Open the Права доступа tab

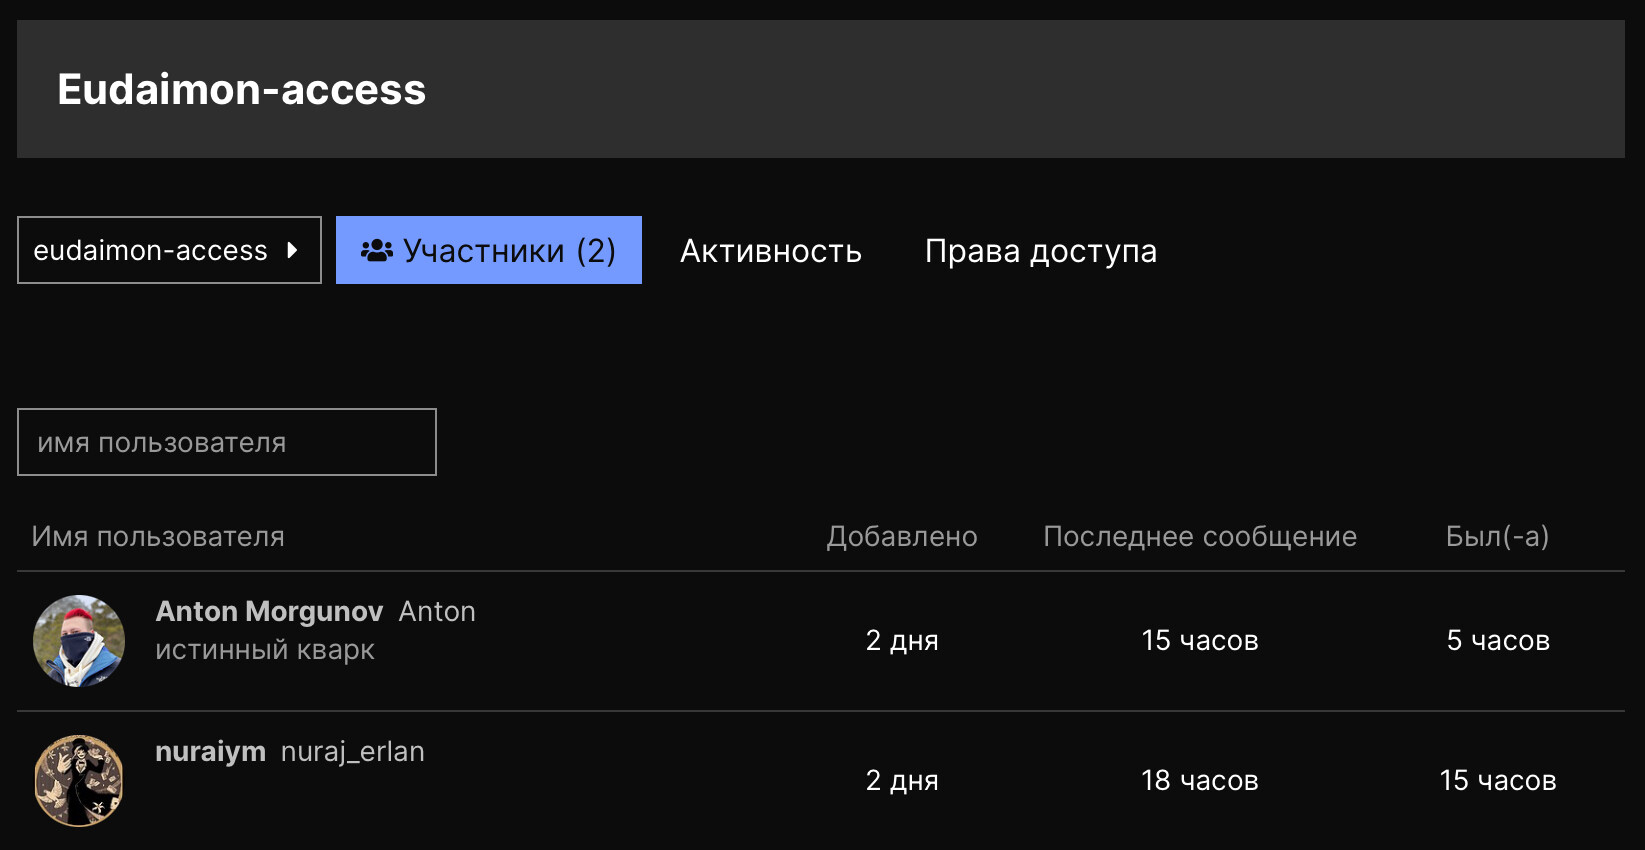click(1040, 251)
